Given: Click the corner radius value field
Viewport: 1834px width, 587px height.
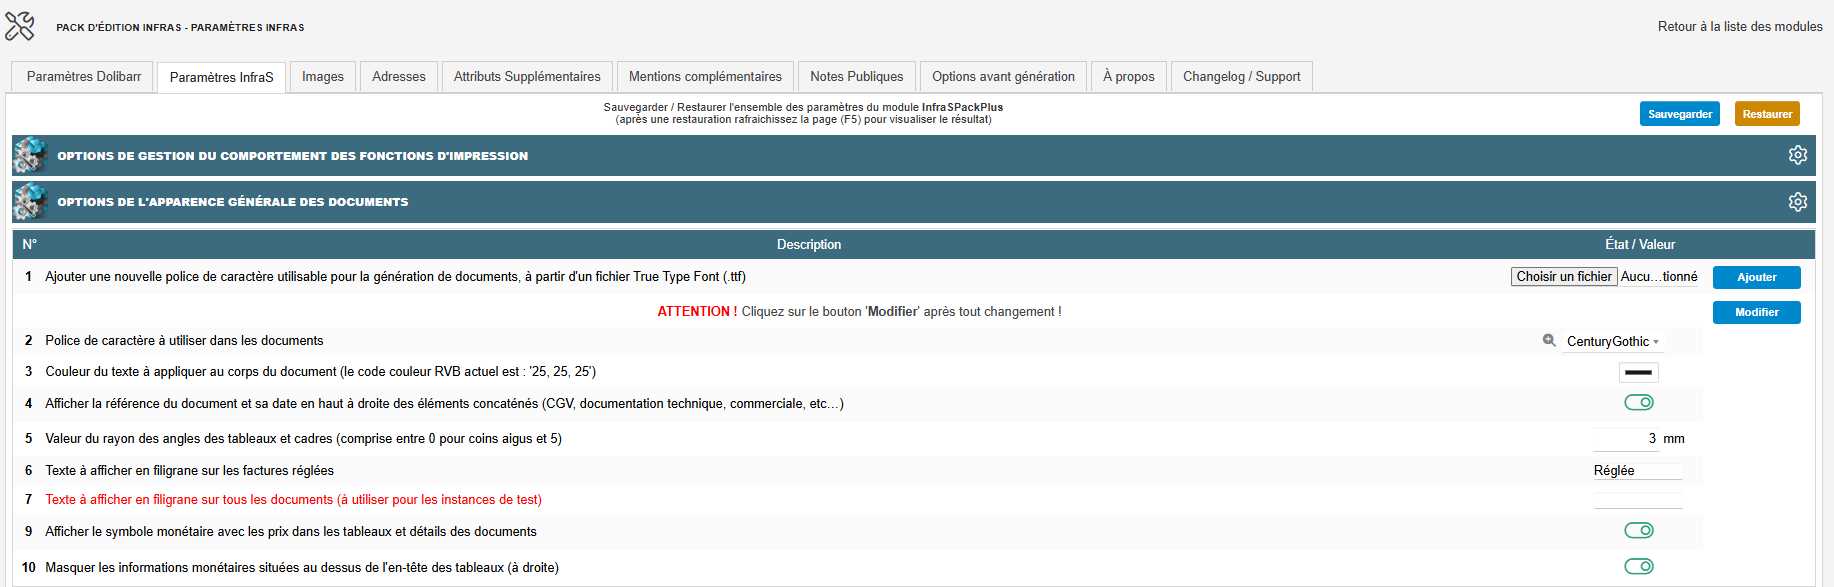Looking at the screenshot, I should (x=1625, y=438).
